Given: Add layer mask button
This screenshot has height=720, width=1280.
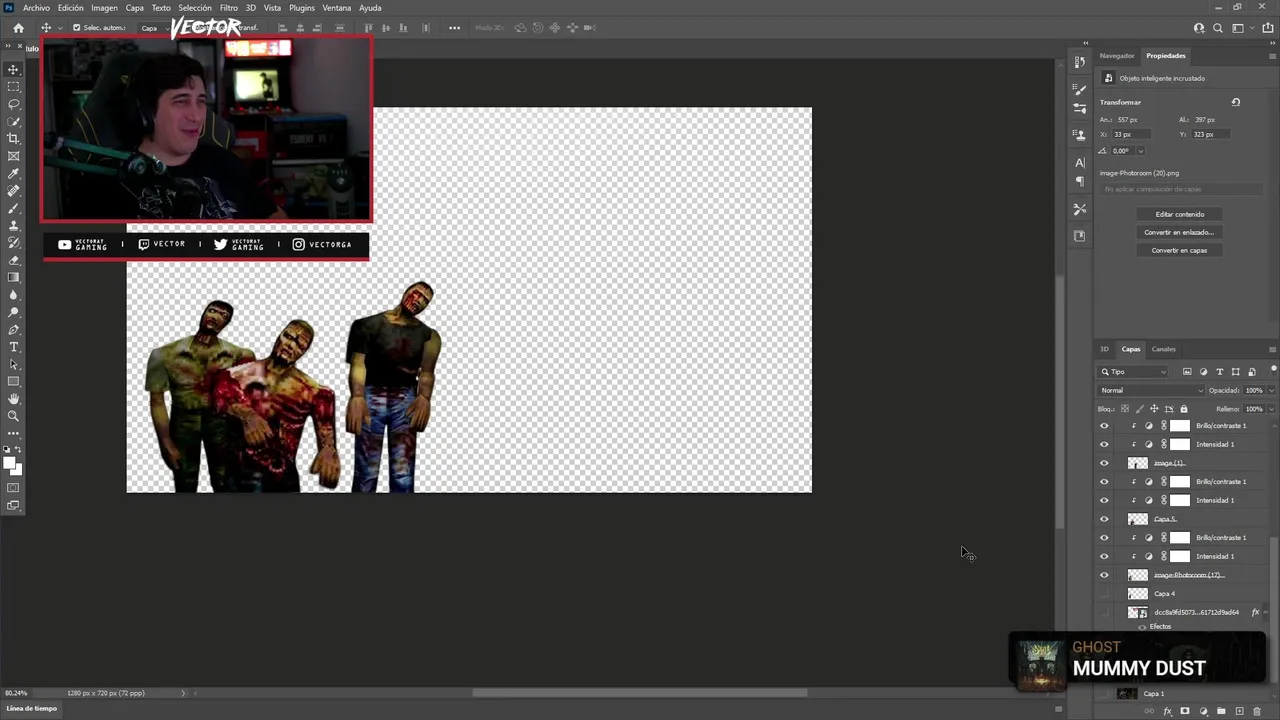Looking at the screenshot, I should pos(1185,711).
